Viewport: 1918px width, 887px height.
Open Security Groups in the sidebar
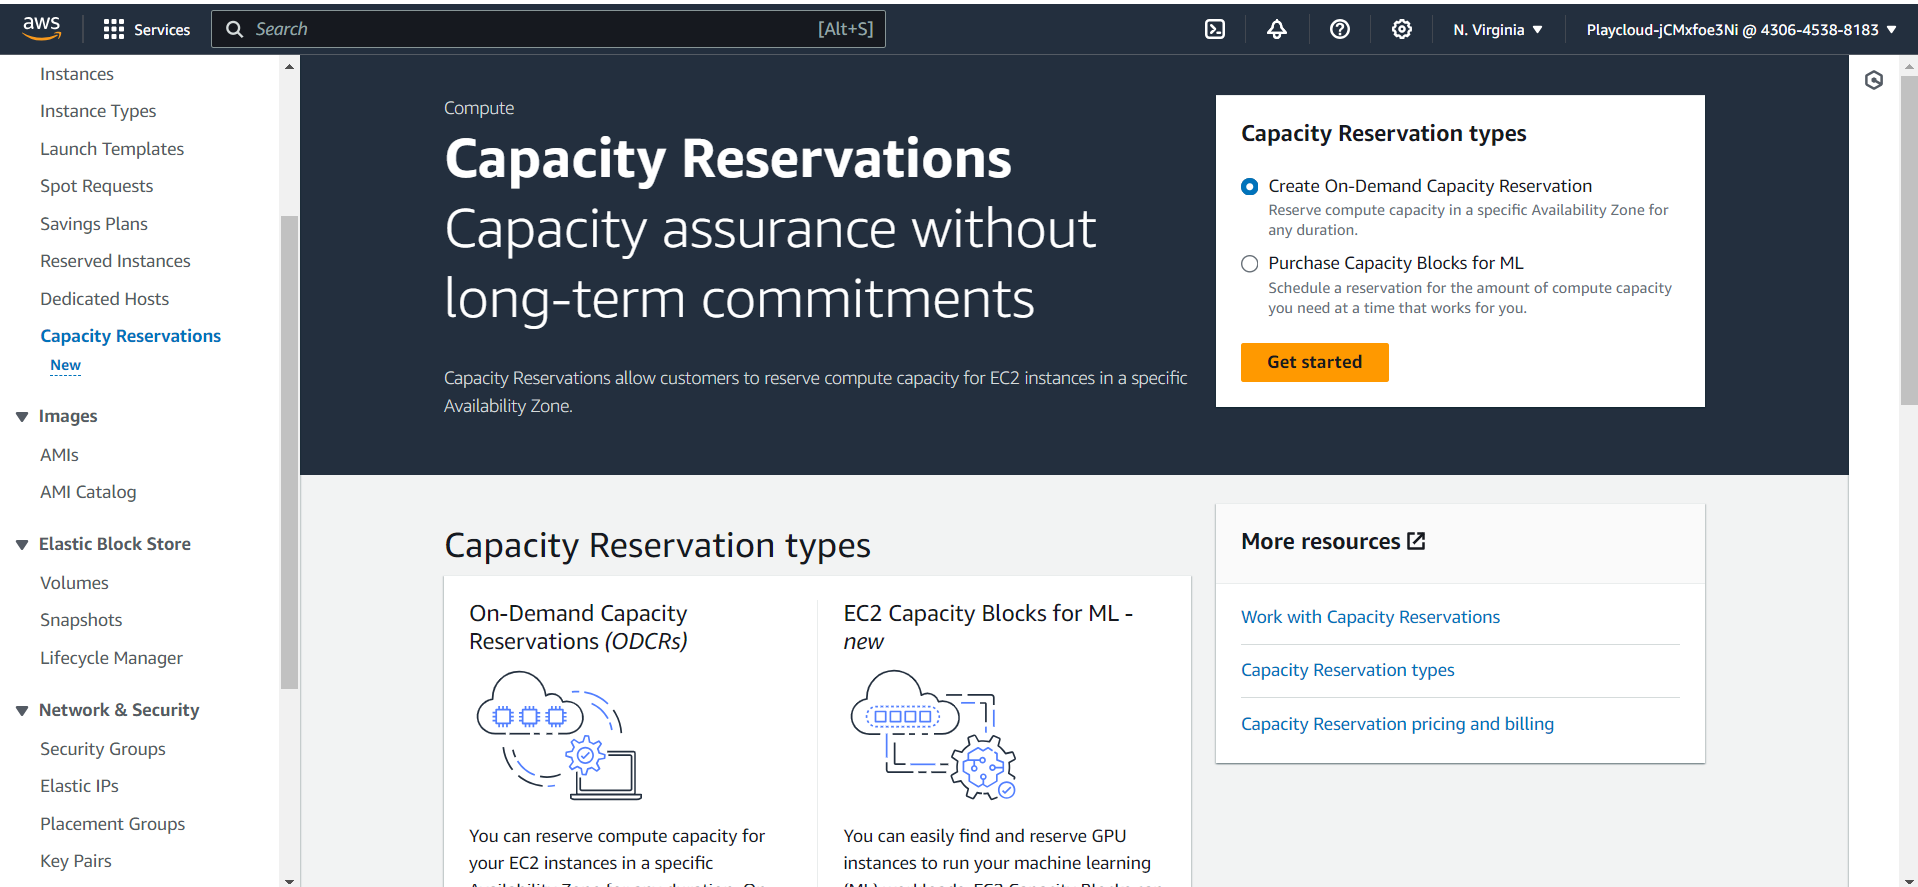pos(103,749)
